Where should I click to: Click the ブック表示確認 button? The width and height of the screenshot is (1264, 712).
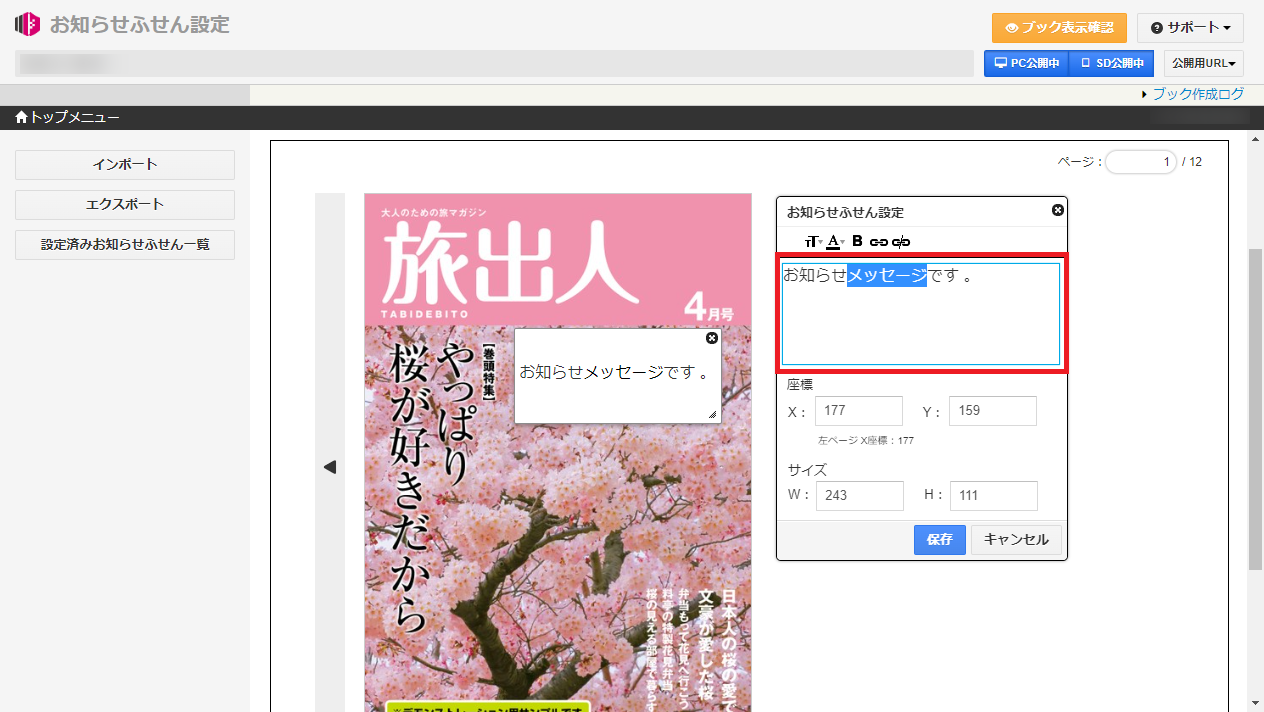pos(1059,28)
